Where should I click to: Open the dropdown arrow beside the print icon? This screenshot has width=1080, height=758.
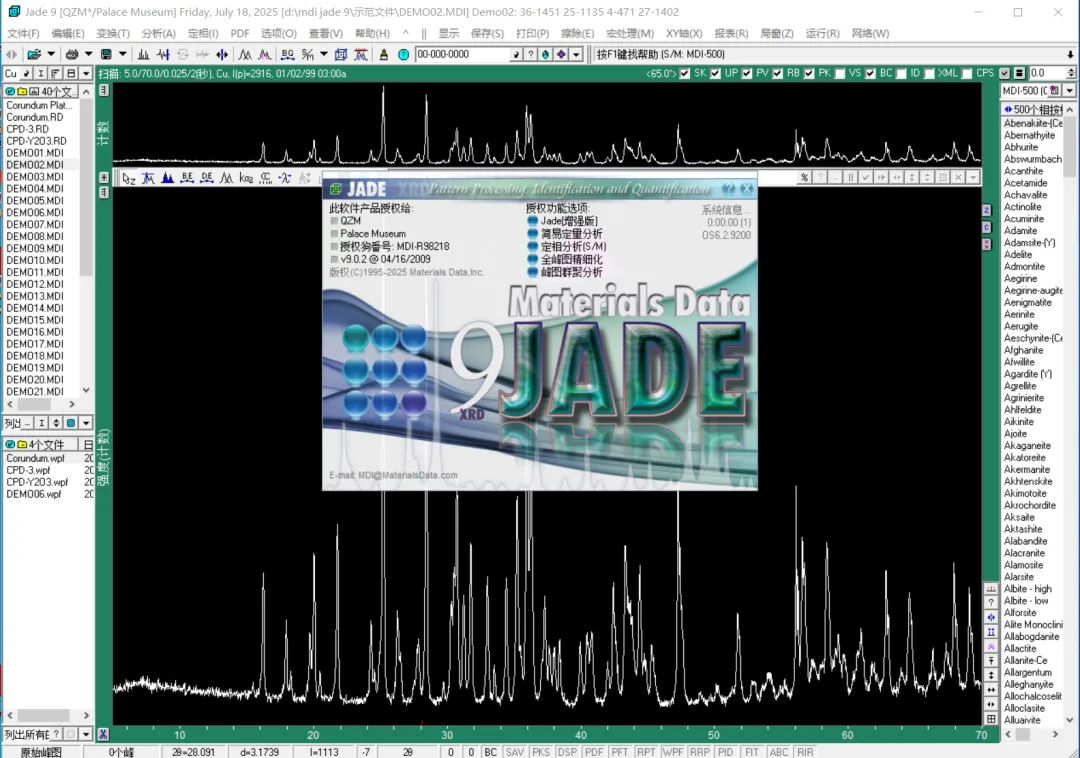click(88, 54)
